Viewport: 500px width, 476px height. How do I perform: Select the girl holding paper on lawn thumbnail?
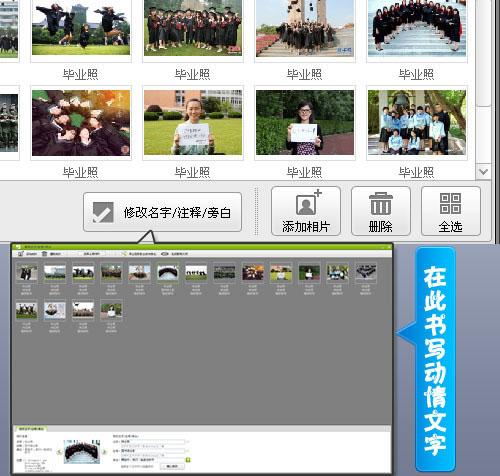pyautogui.click(x=193, y=122)
